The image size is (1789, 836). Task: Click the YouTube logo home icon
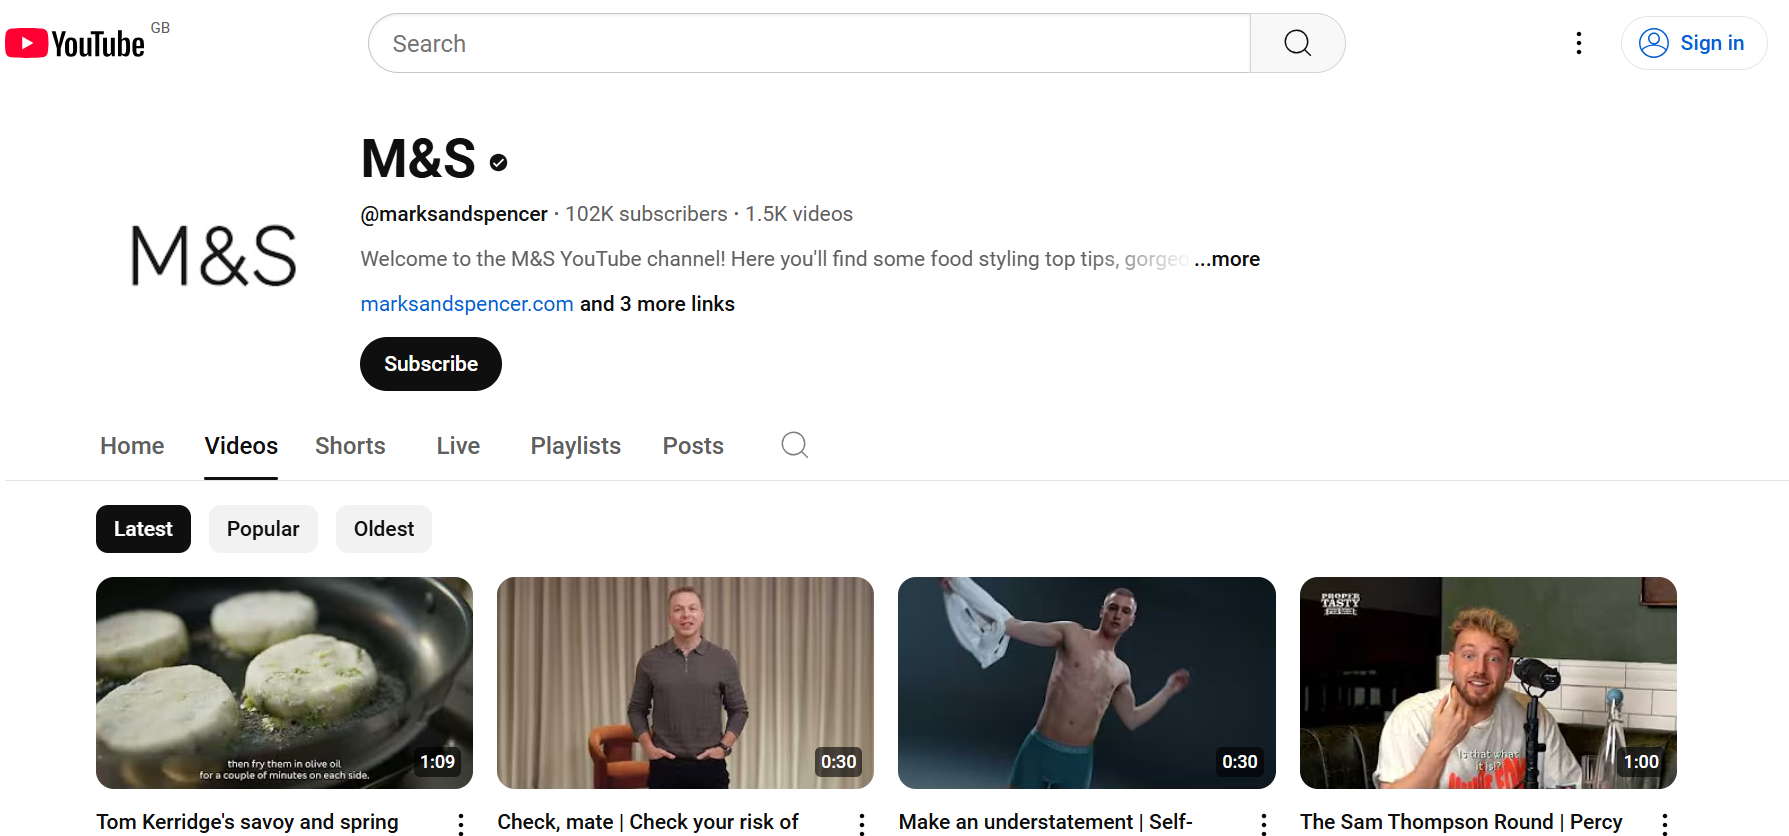click(x=75, y=44)
